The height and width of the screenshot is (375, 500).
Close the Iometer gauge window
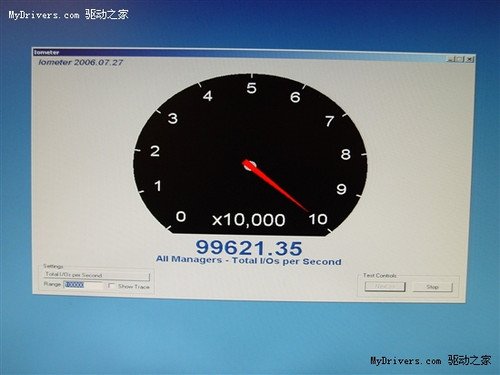[x=469, y=59]
